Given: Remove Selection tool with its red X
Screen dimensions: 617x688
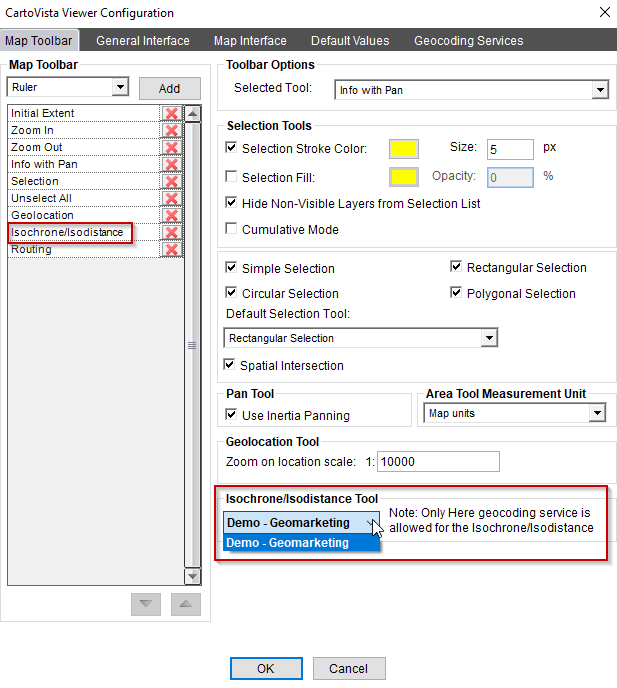Looking at the screenshot, I should 172,182.
